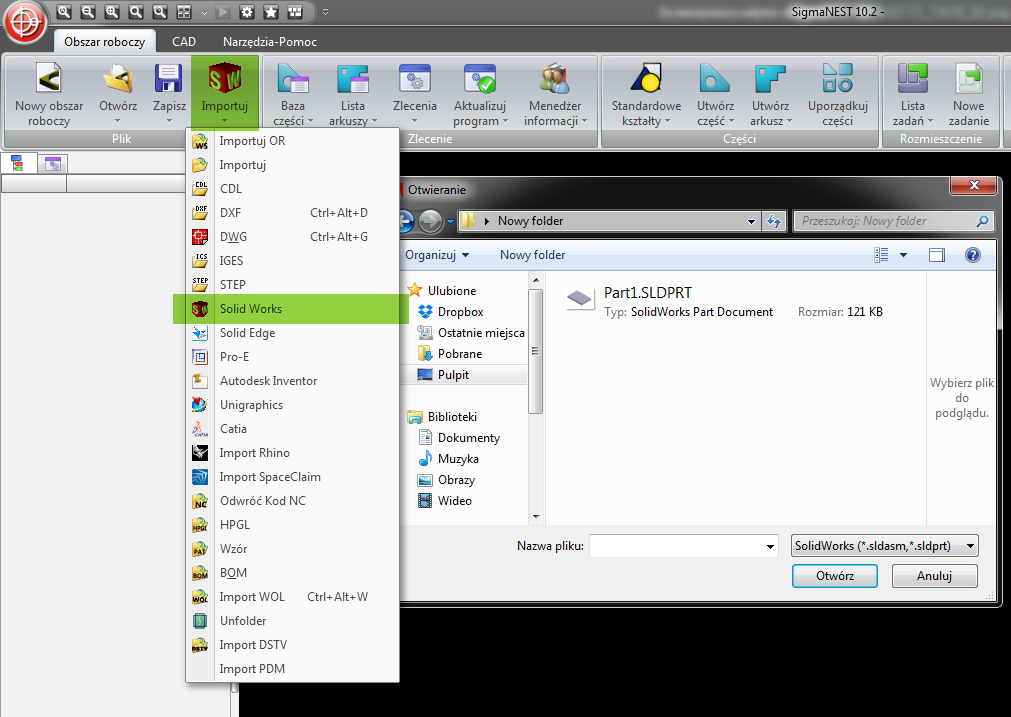Choose Import PDM menu entry
This screenshot has width=1011, height=717.
point(293,669)
